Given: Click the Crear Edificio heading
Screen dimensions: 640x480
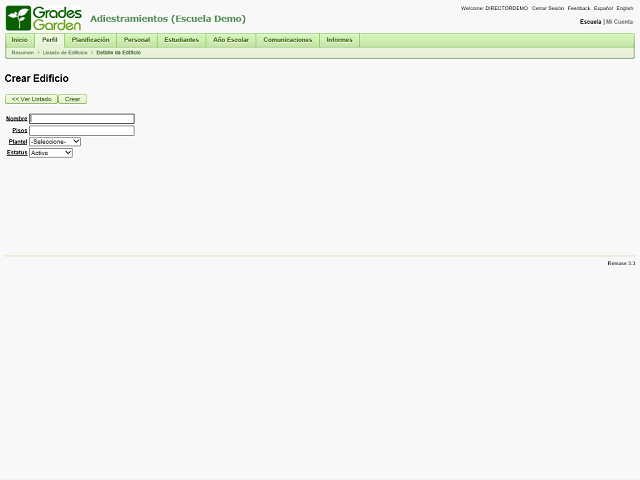Looking at the screenshot, I should 37,78.
